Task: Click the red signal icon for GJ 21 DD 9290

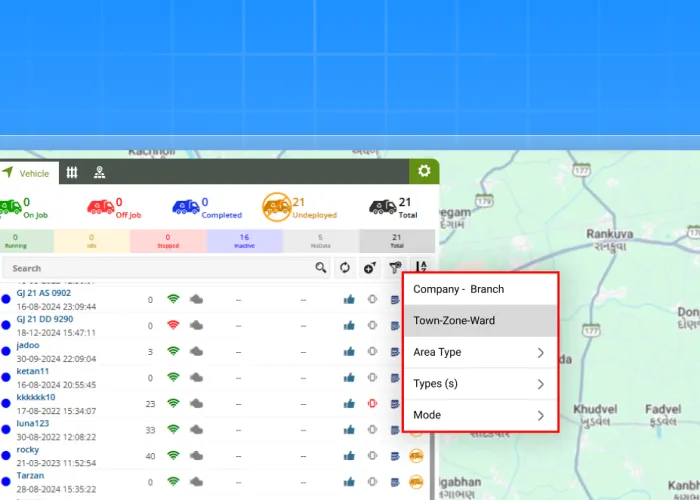Action: (173, 325)
